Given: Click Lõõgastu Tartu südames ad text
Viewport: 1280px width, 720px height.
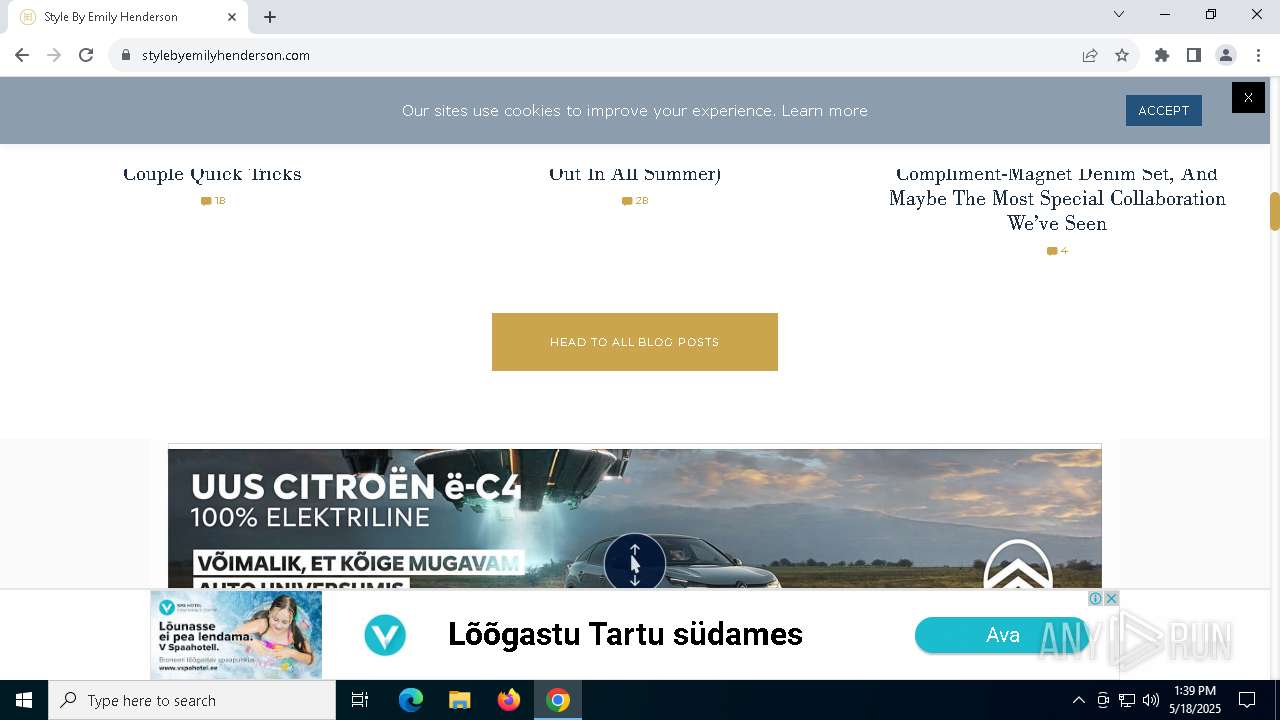Looking at the screenshot, I should click(625, 634).
